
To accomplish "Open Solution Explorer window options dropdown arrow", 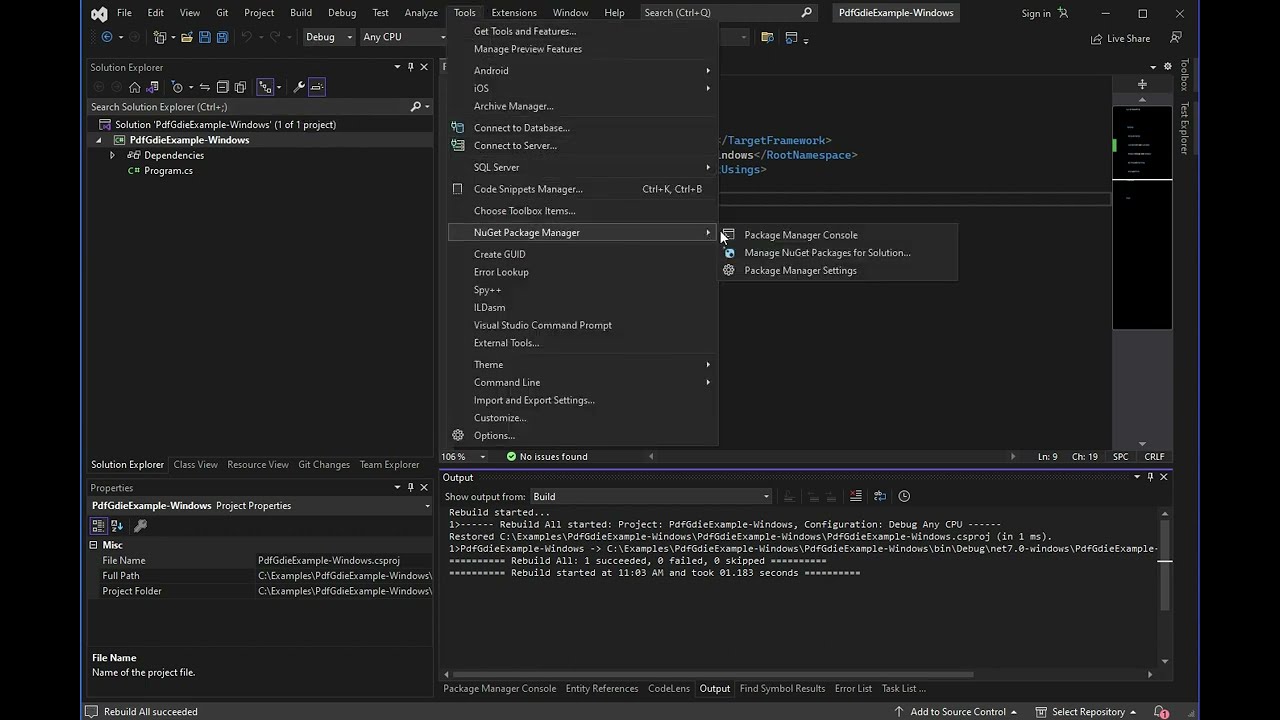I will [x=397, y=67].
